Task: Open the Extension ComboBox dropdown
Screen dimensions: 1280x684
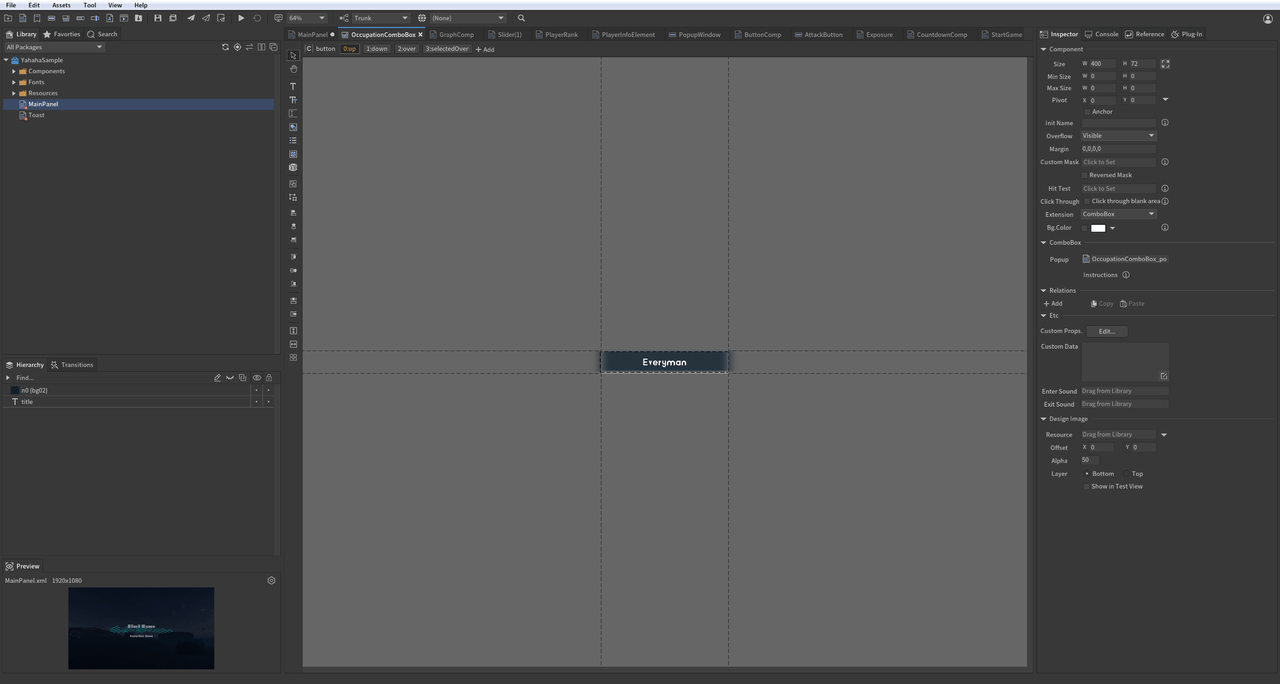Action: (1117, 214)
